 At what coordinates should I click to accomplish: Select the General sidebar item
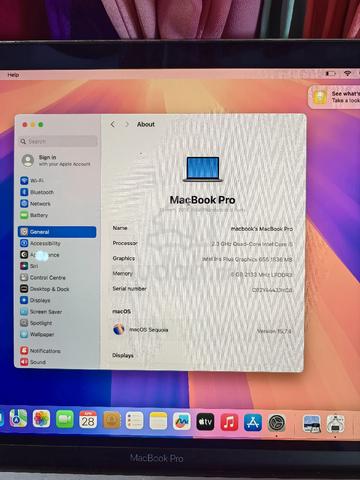pyautogui.click(x=57, y=232)
